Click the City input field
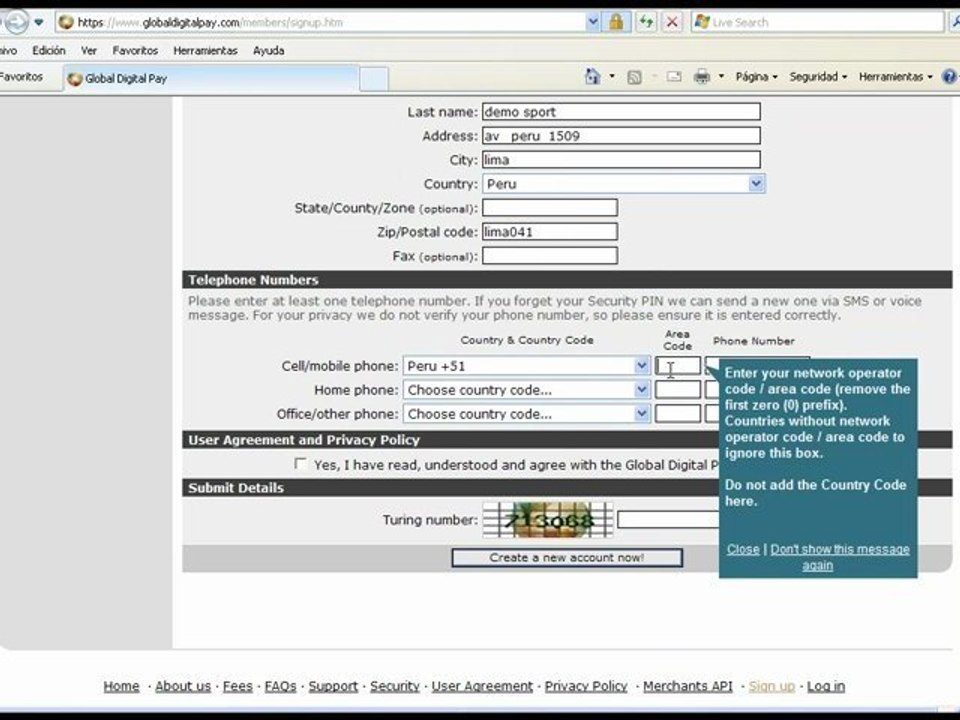 coord(621,159)
